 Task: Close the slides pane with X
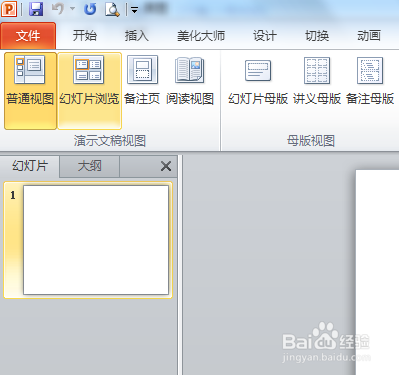pos(166,166)
